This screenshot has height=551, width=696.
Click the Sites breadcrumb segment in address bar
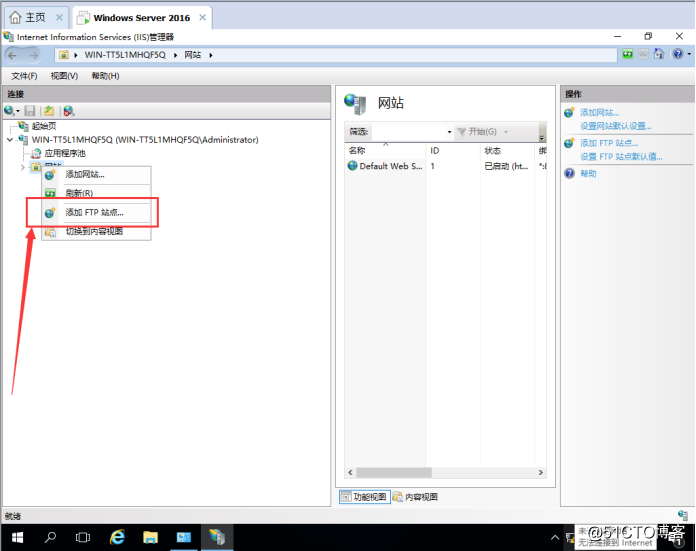point(193,55)
